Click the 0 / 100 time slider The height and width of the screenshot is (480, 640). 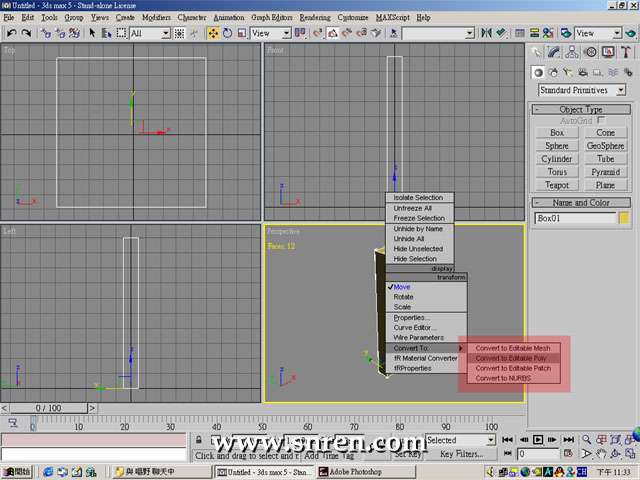point(48,408)
